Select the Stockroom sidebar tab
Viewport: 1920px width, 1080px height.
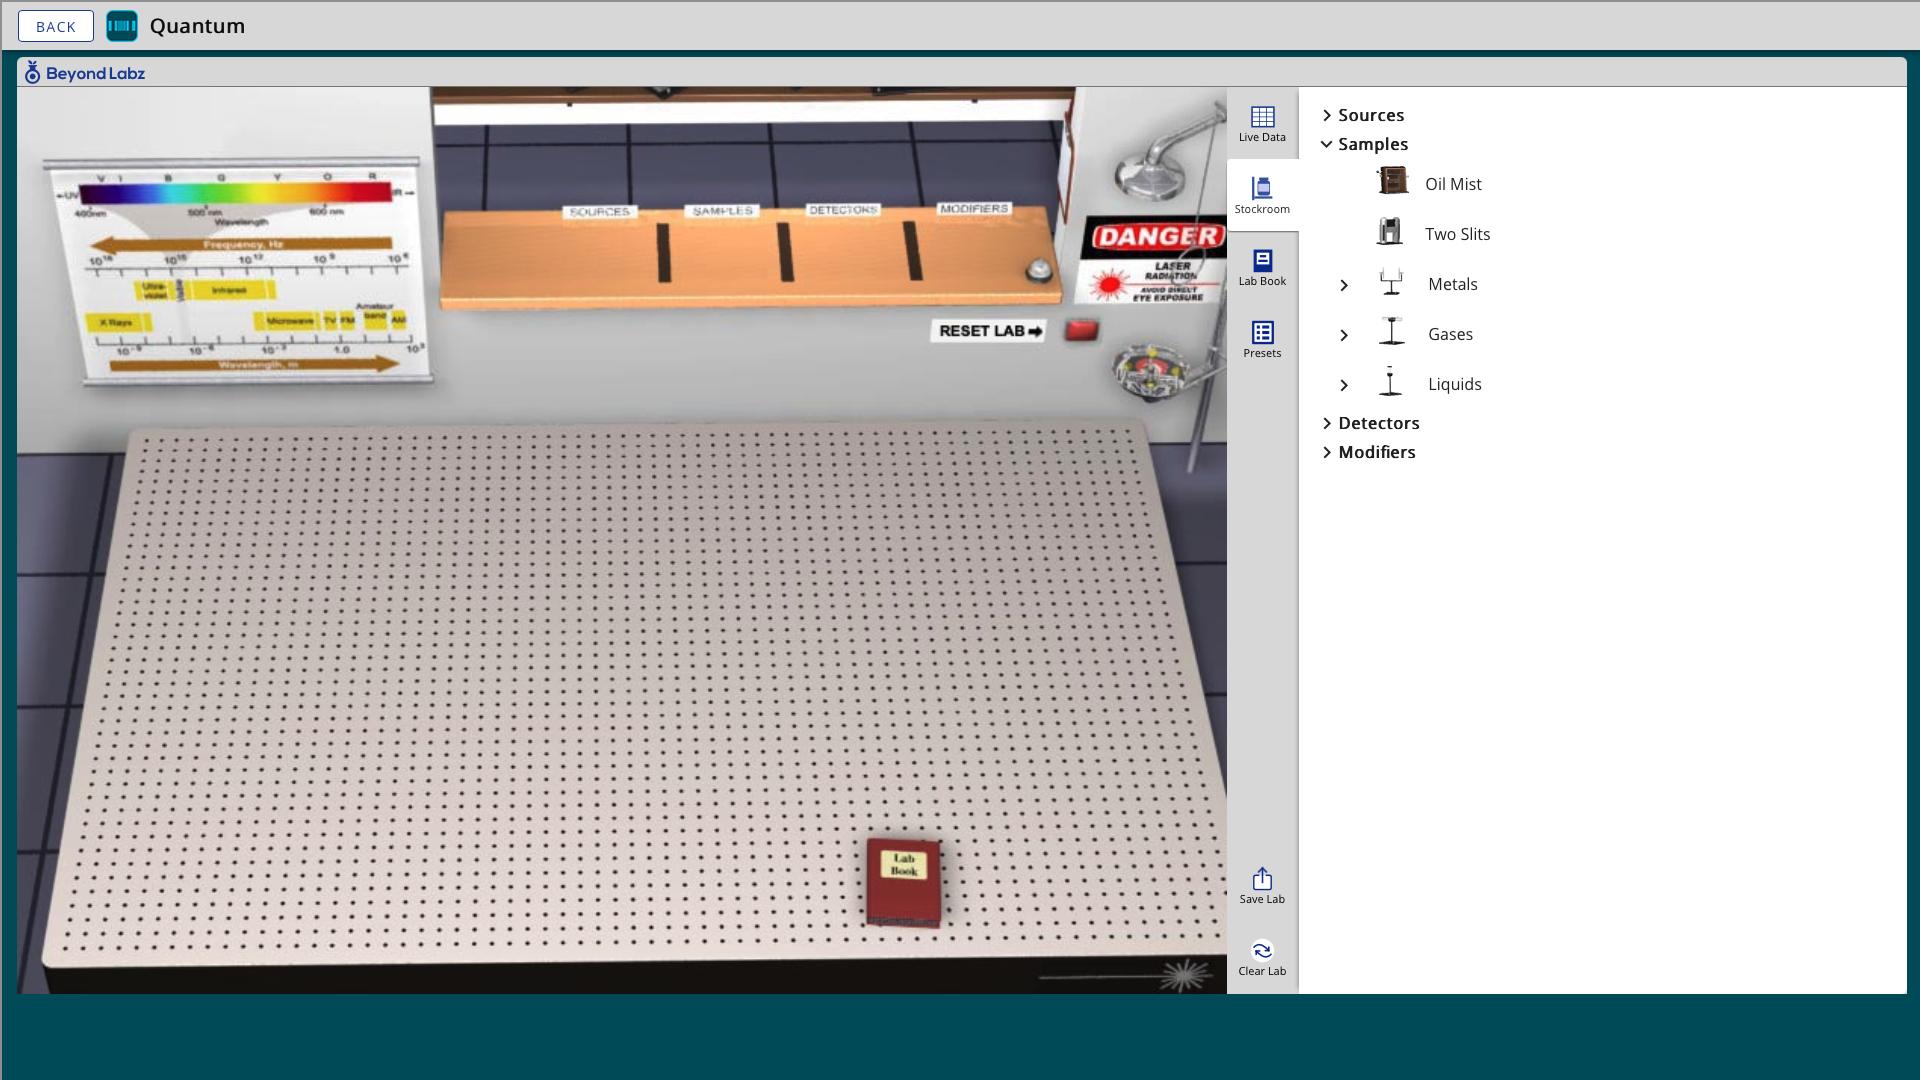pos(1262,196)
